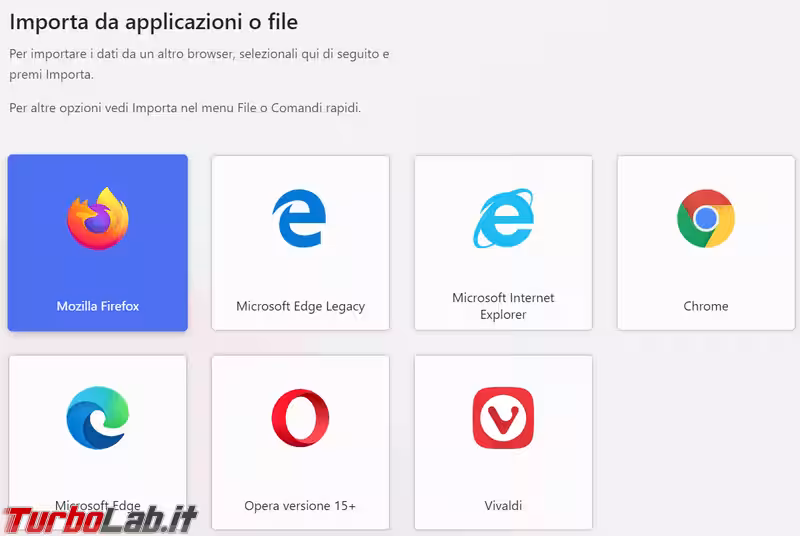Select the "Microsoft Edge Legacy" label

pyautogui.click(x=300, y=306)
